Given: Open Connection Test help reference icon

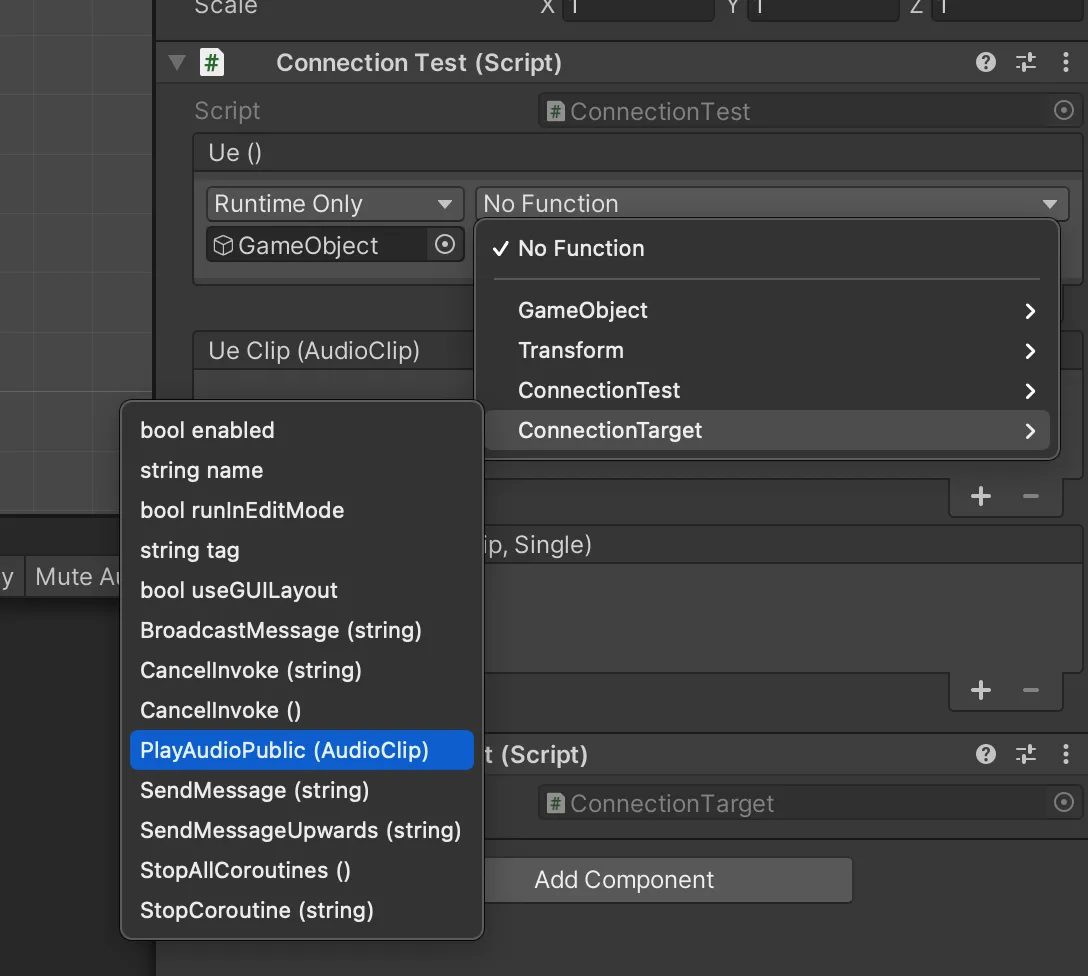Looking at the screenshot, I should tap(985, 63).
